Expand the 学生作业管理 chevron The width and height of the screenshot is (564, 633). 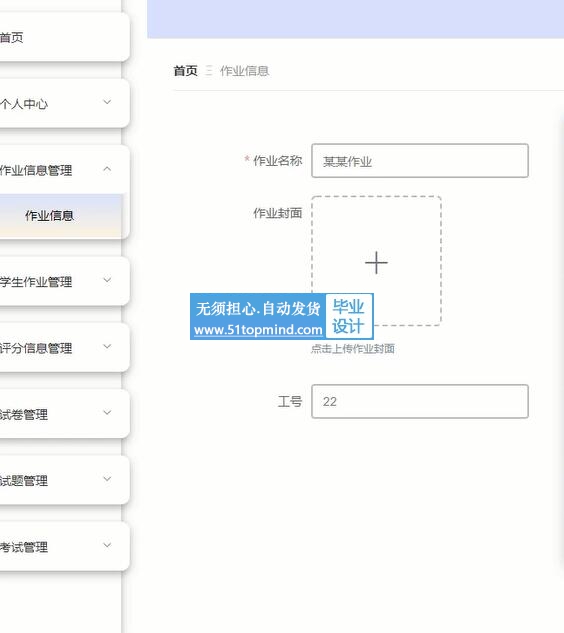(107, 280)
